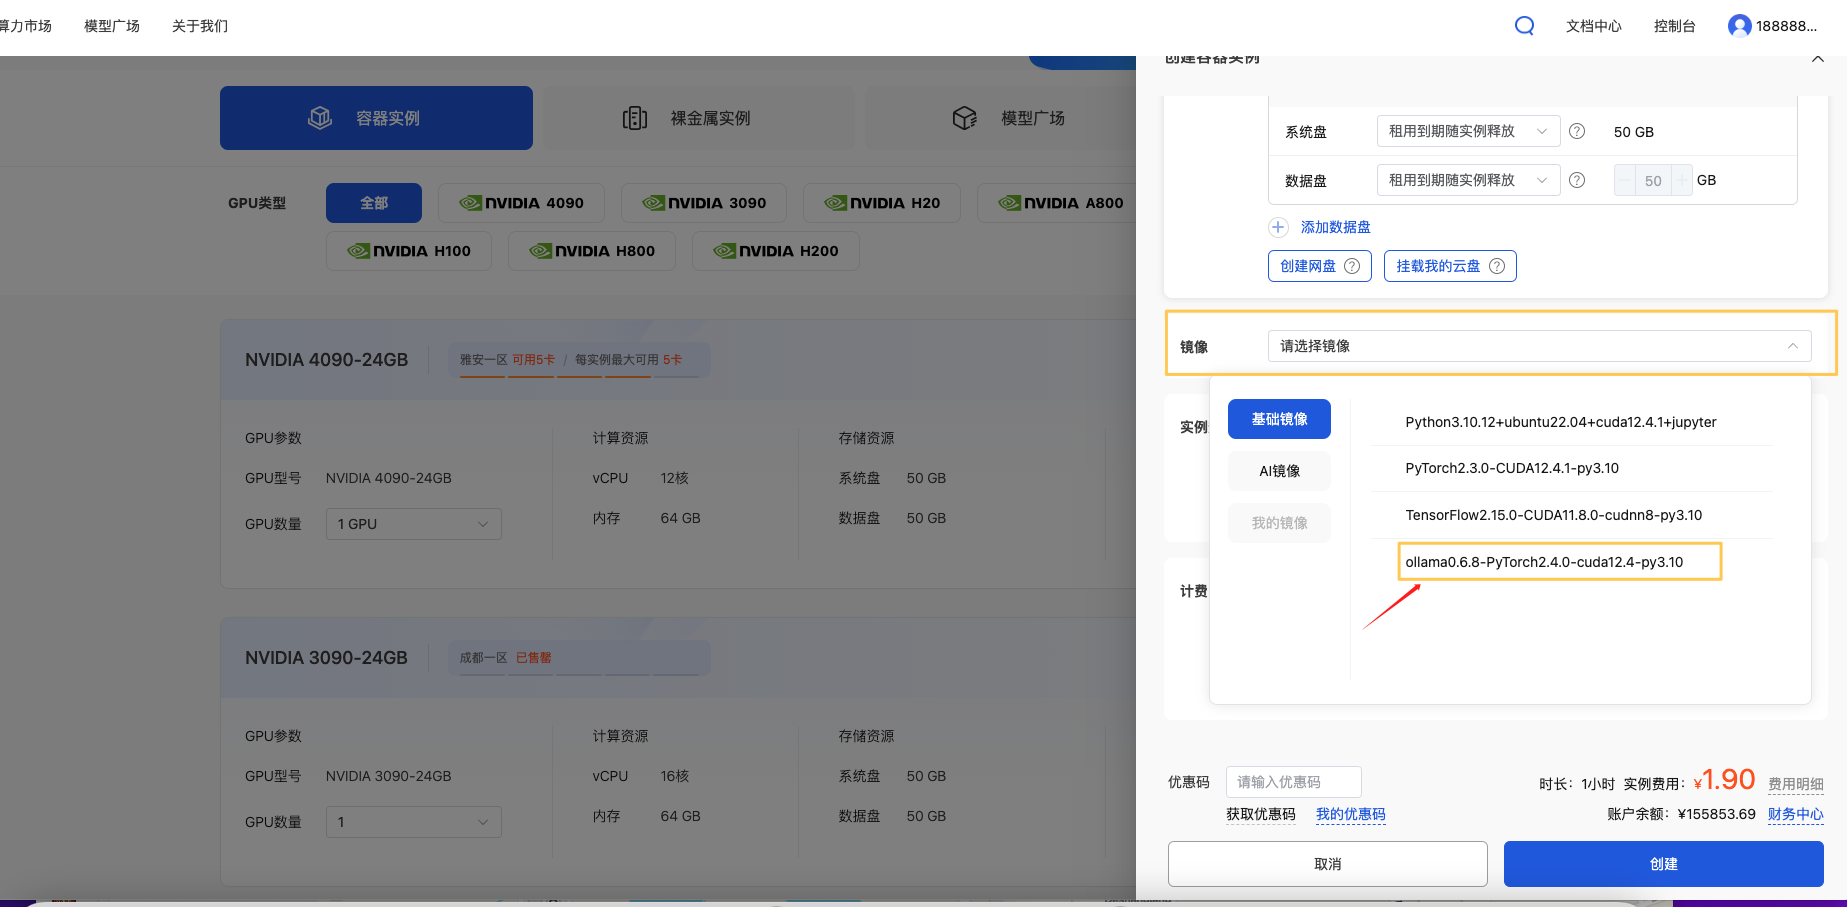Click the 挂载我的云盘 button

tap(1450, 266)
